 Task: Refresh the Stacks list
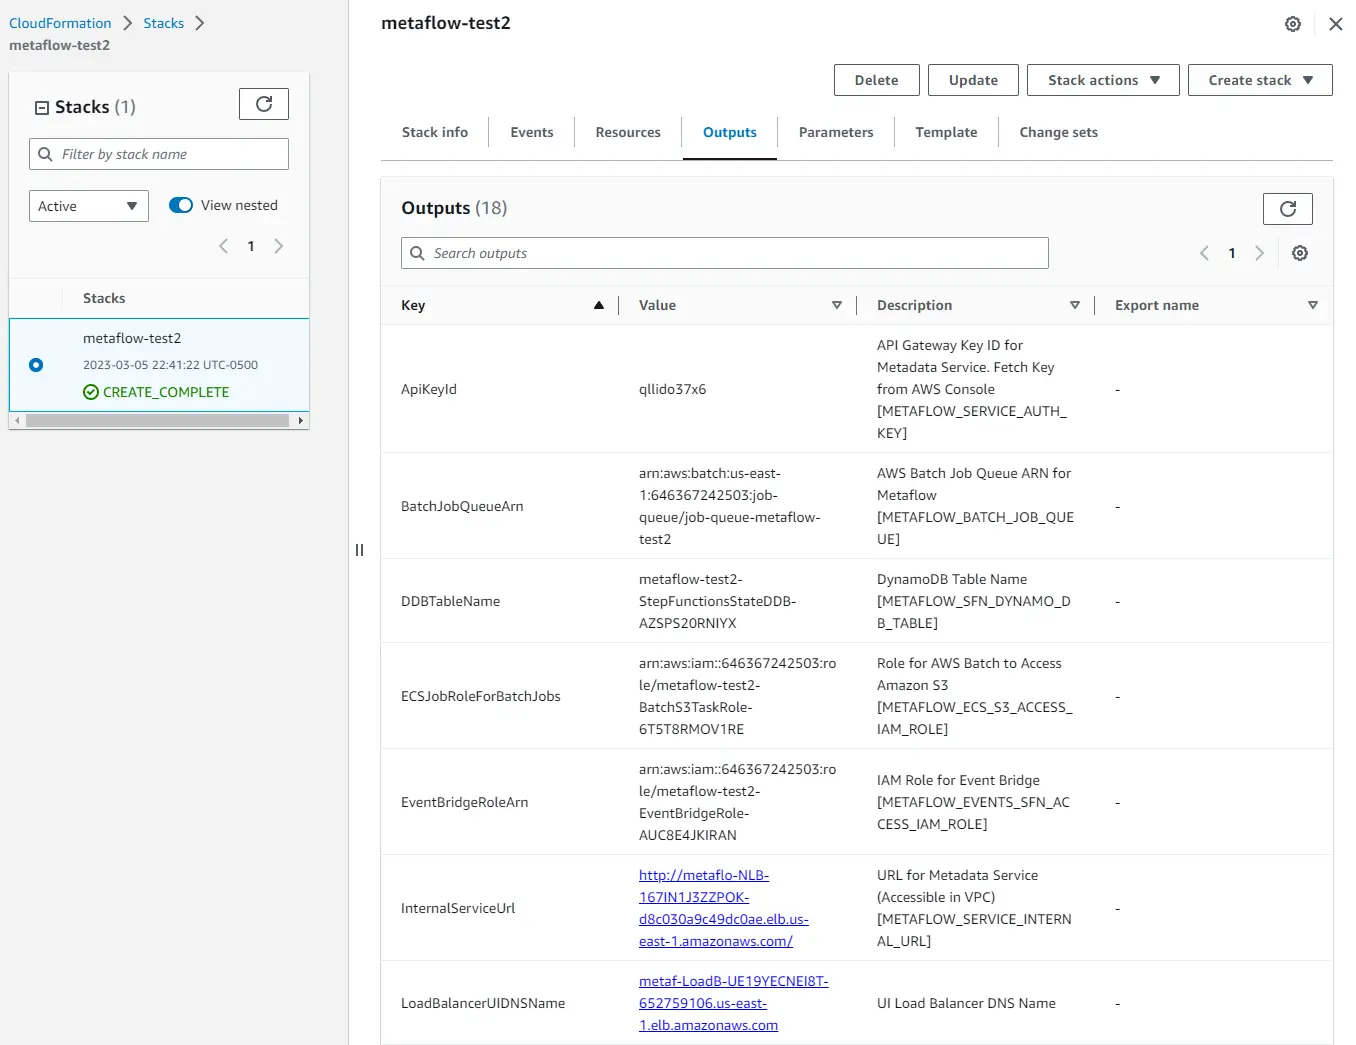264,104
